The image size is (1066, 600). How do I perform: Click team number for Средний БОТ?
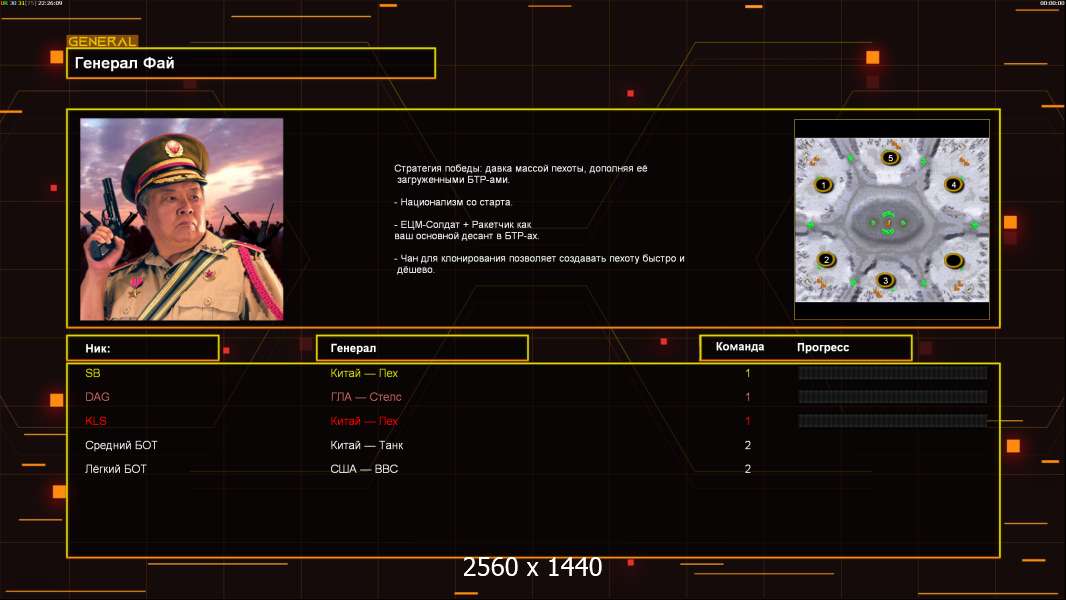[x=748, y=445]
